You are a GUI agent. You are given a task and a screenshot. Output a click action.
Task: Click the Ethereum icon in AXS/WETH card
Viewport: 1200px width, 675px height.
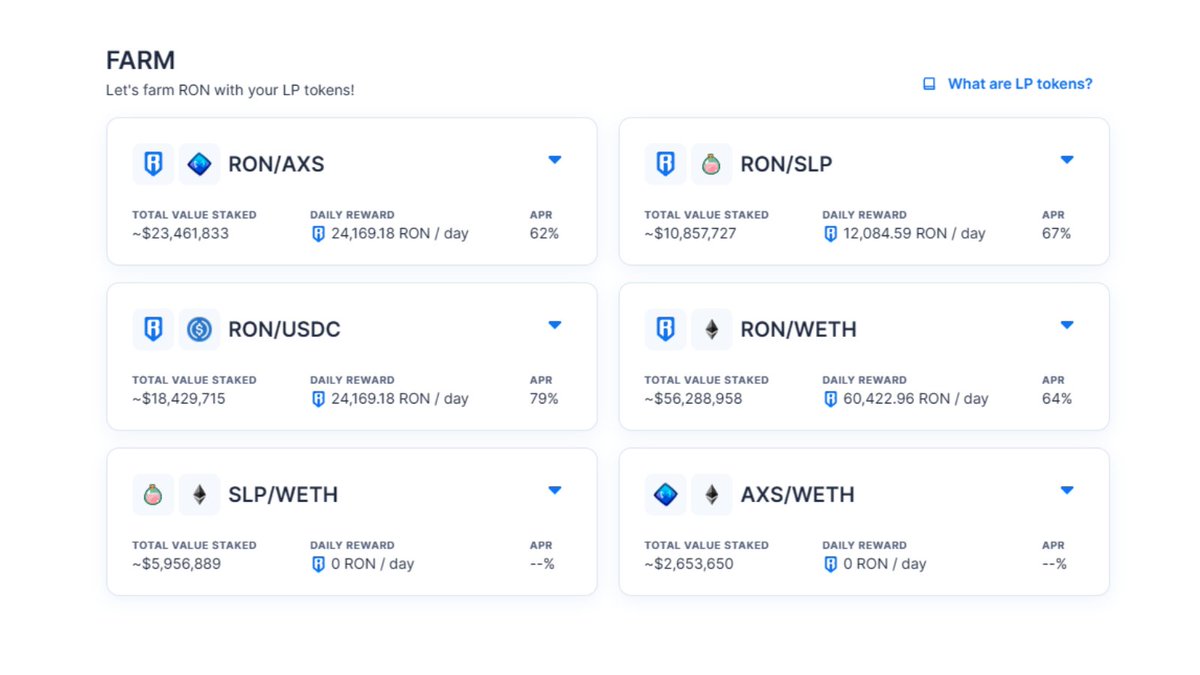click(711, 494)
